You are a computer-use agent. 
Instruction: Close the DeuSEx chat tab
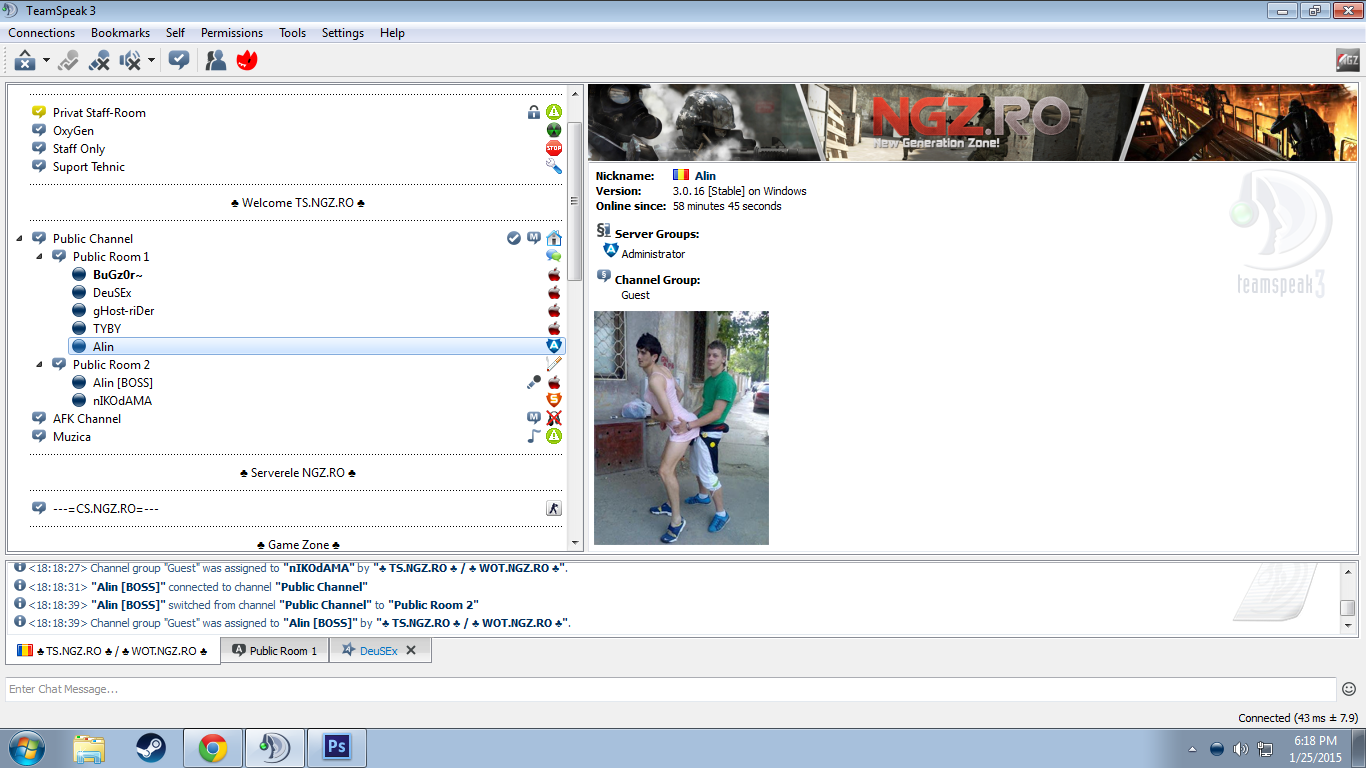click(411, 650)
